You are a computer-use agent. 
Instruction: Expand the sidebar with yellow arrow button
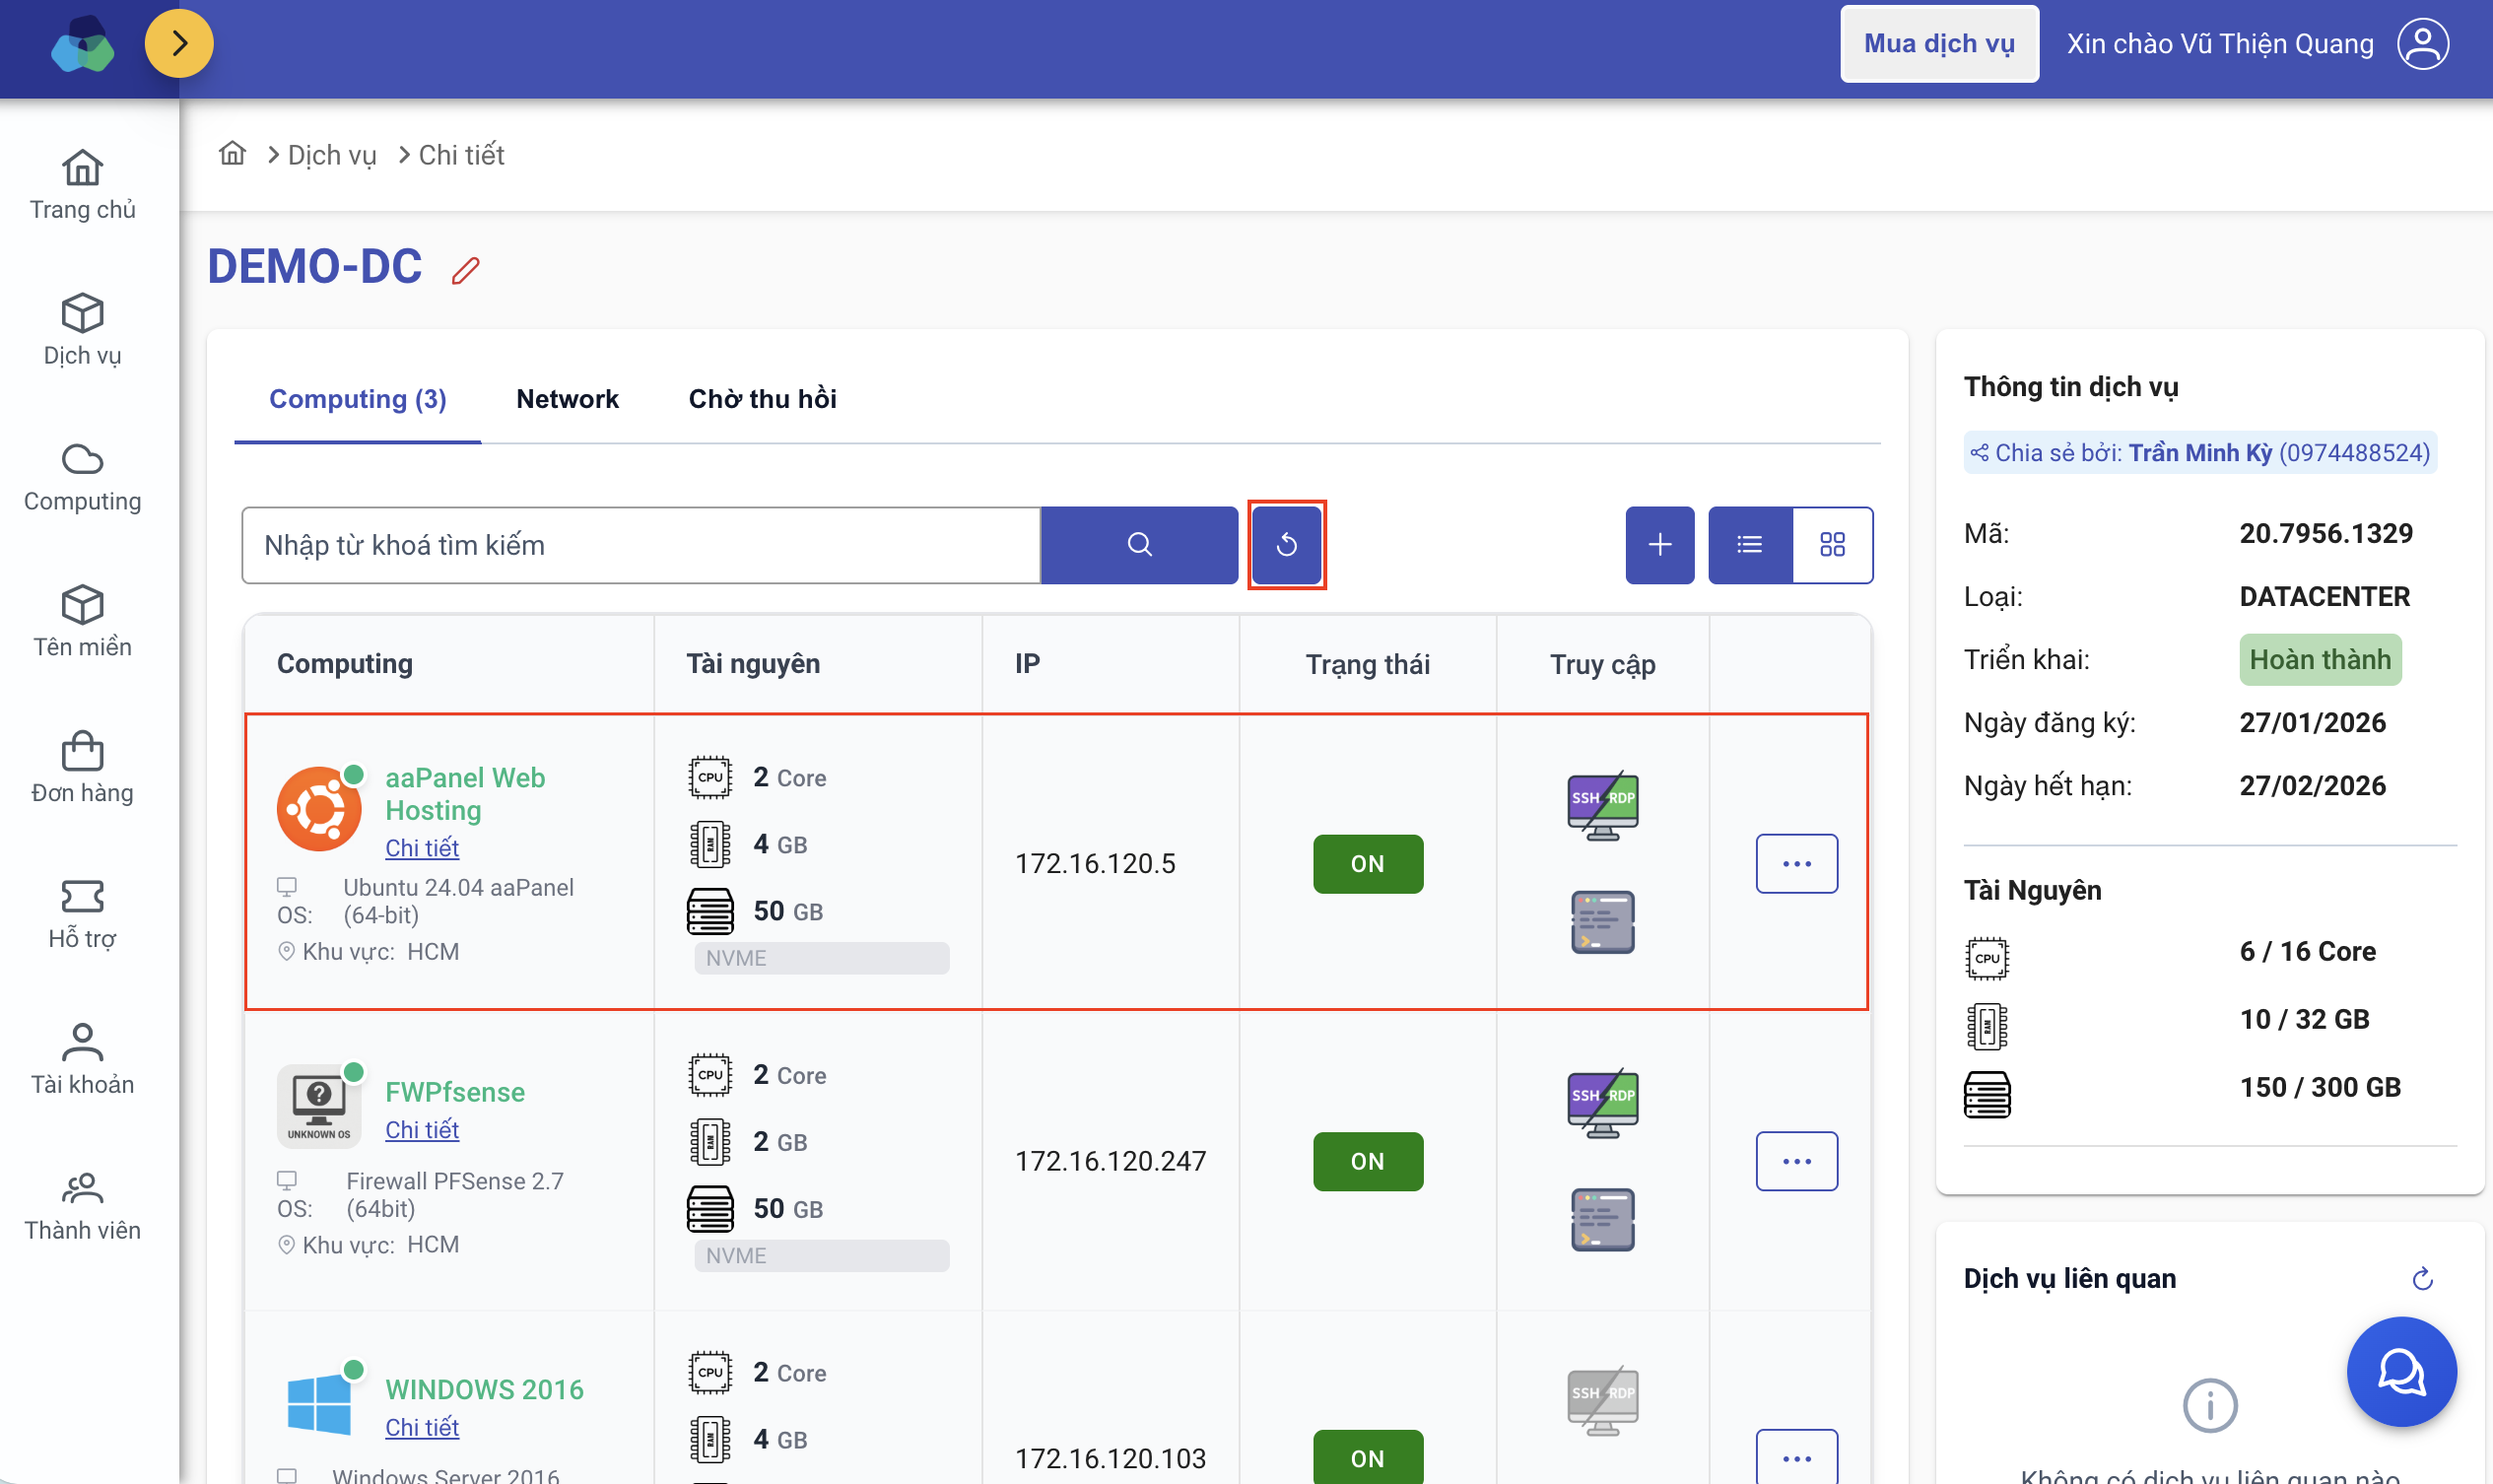179,44
